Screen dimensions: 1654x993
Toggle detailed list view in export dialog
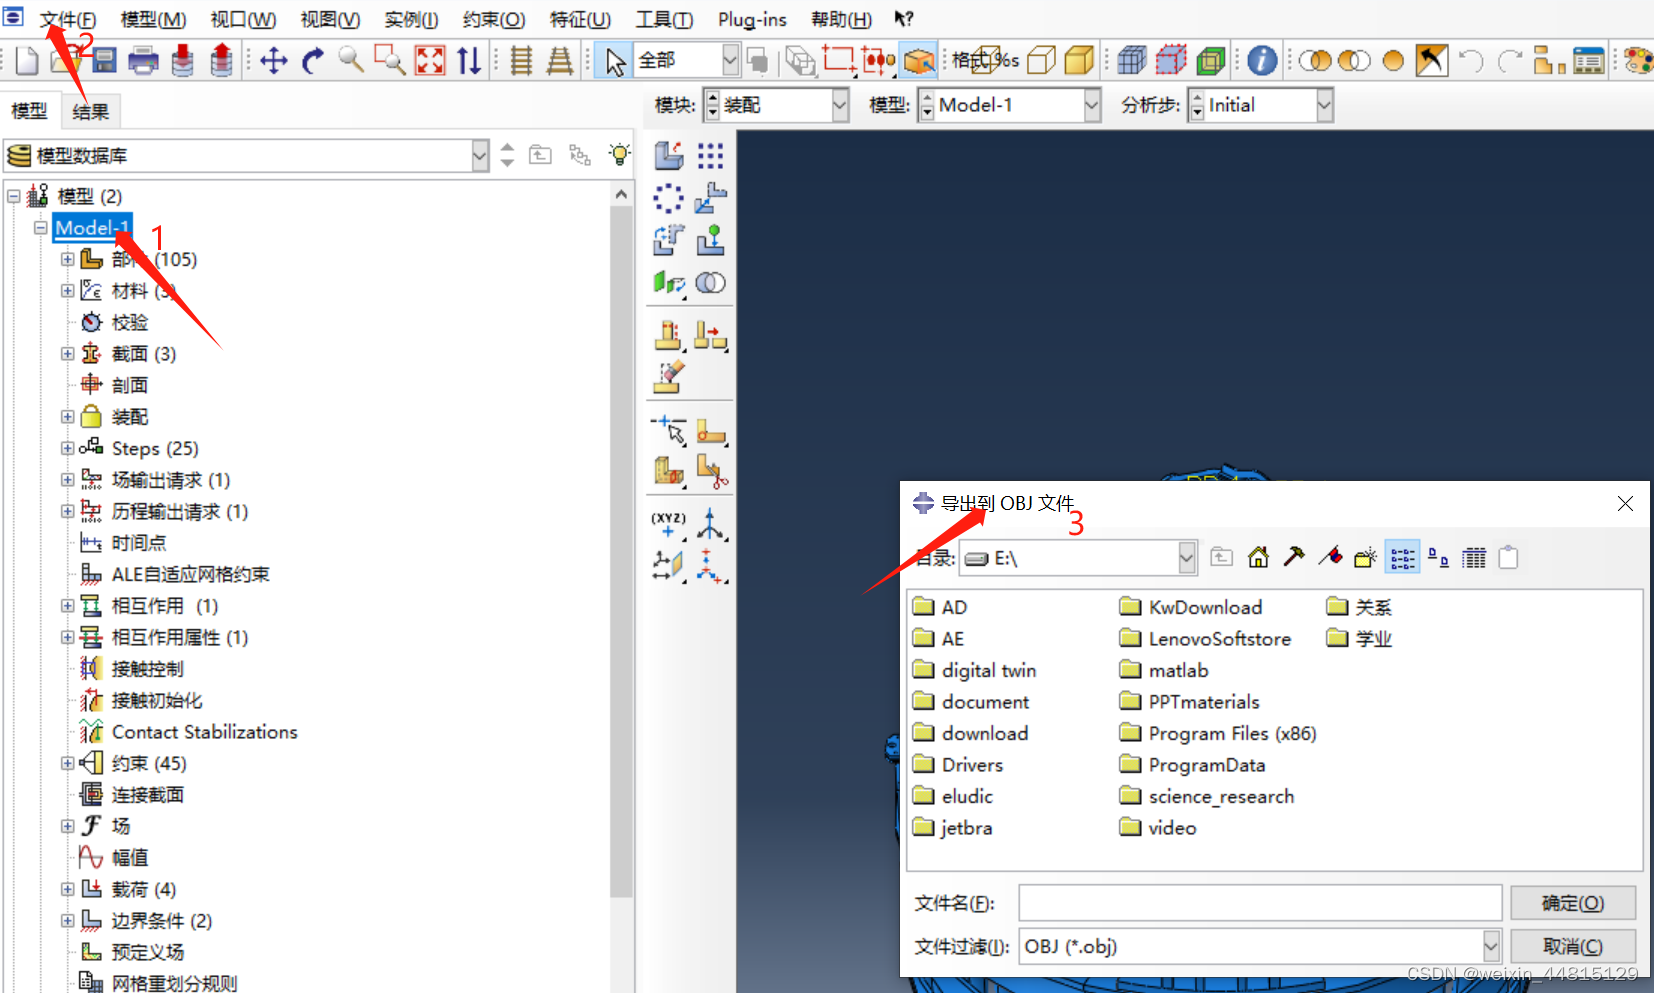click(x=1474, y=558)
